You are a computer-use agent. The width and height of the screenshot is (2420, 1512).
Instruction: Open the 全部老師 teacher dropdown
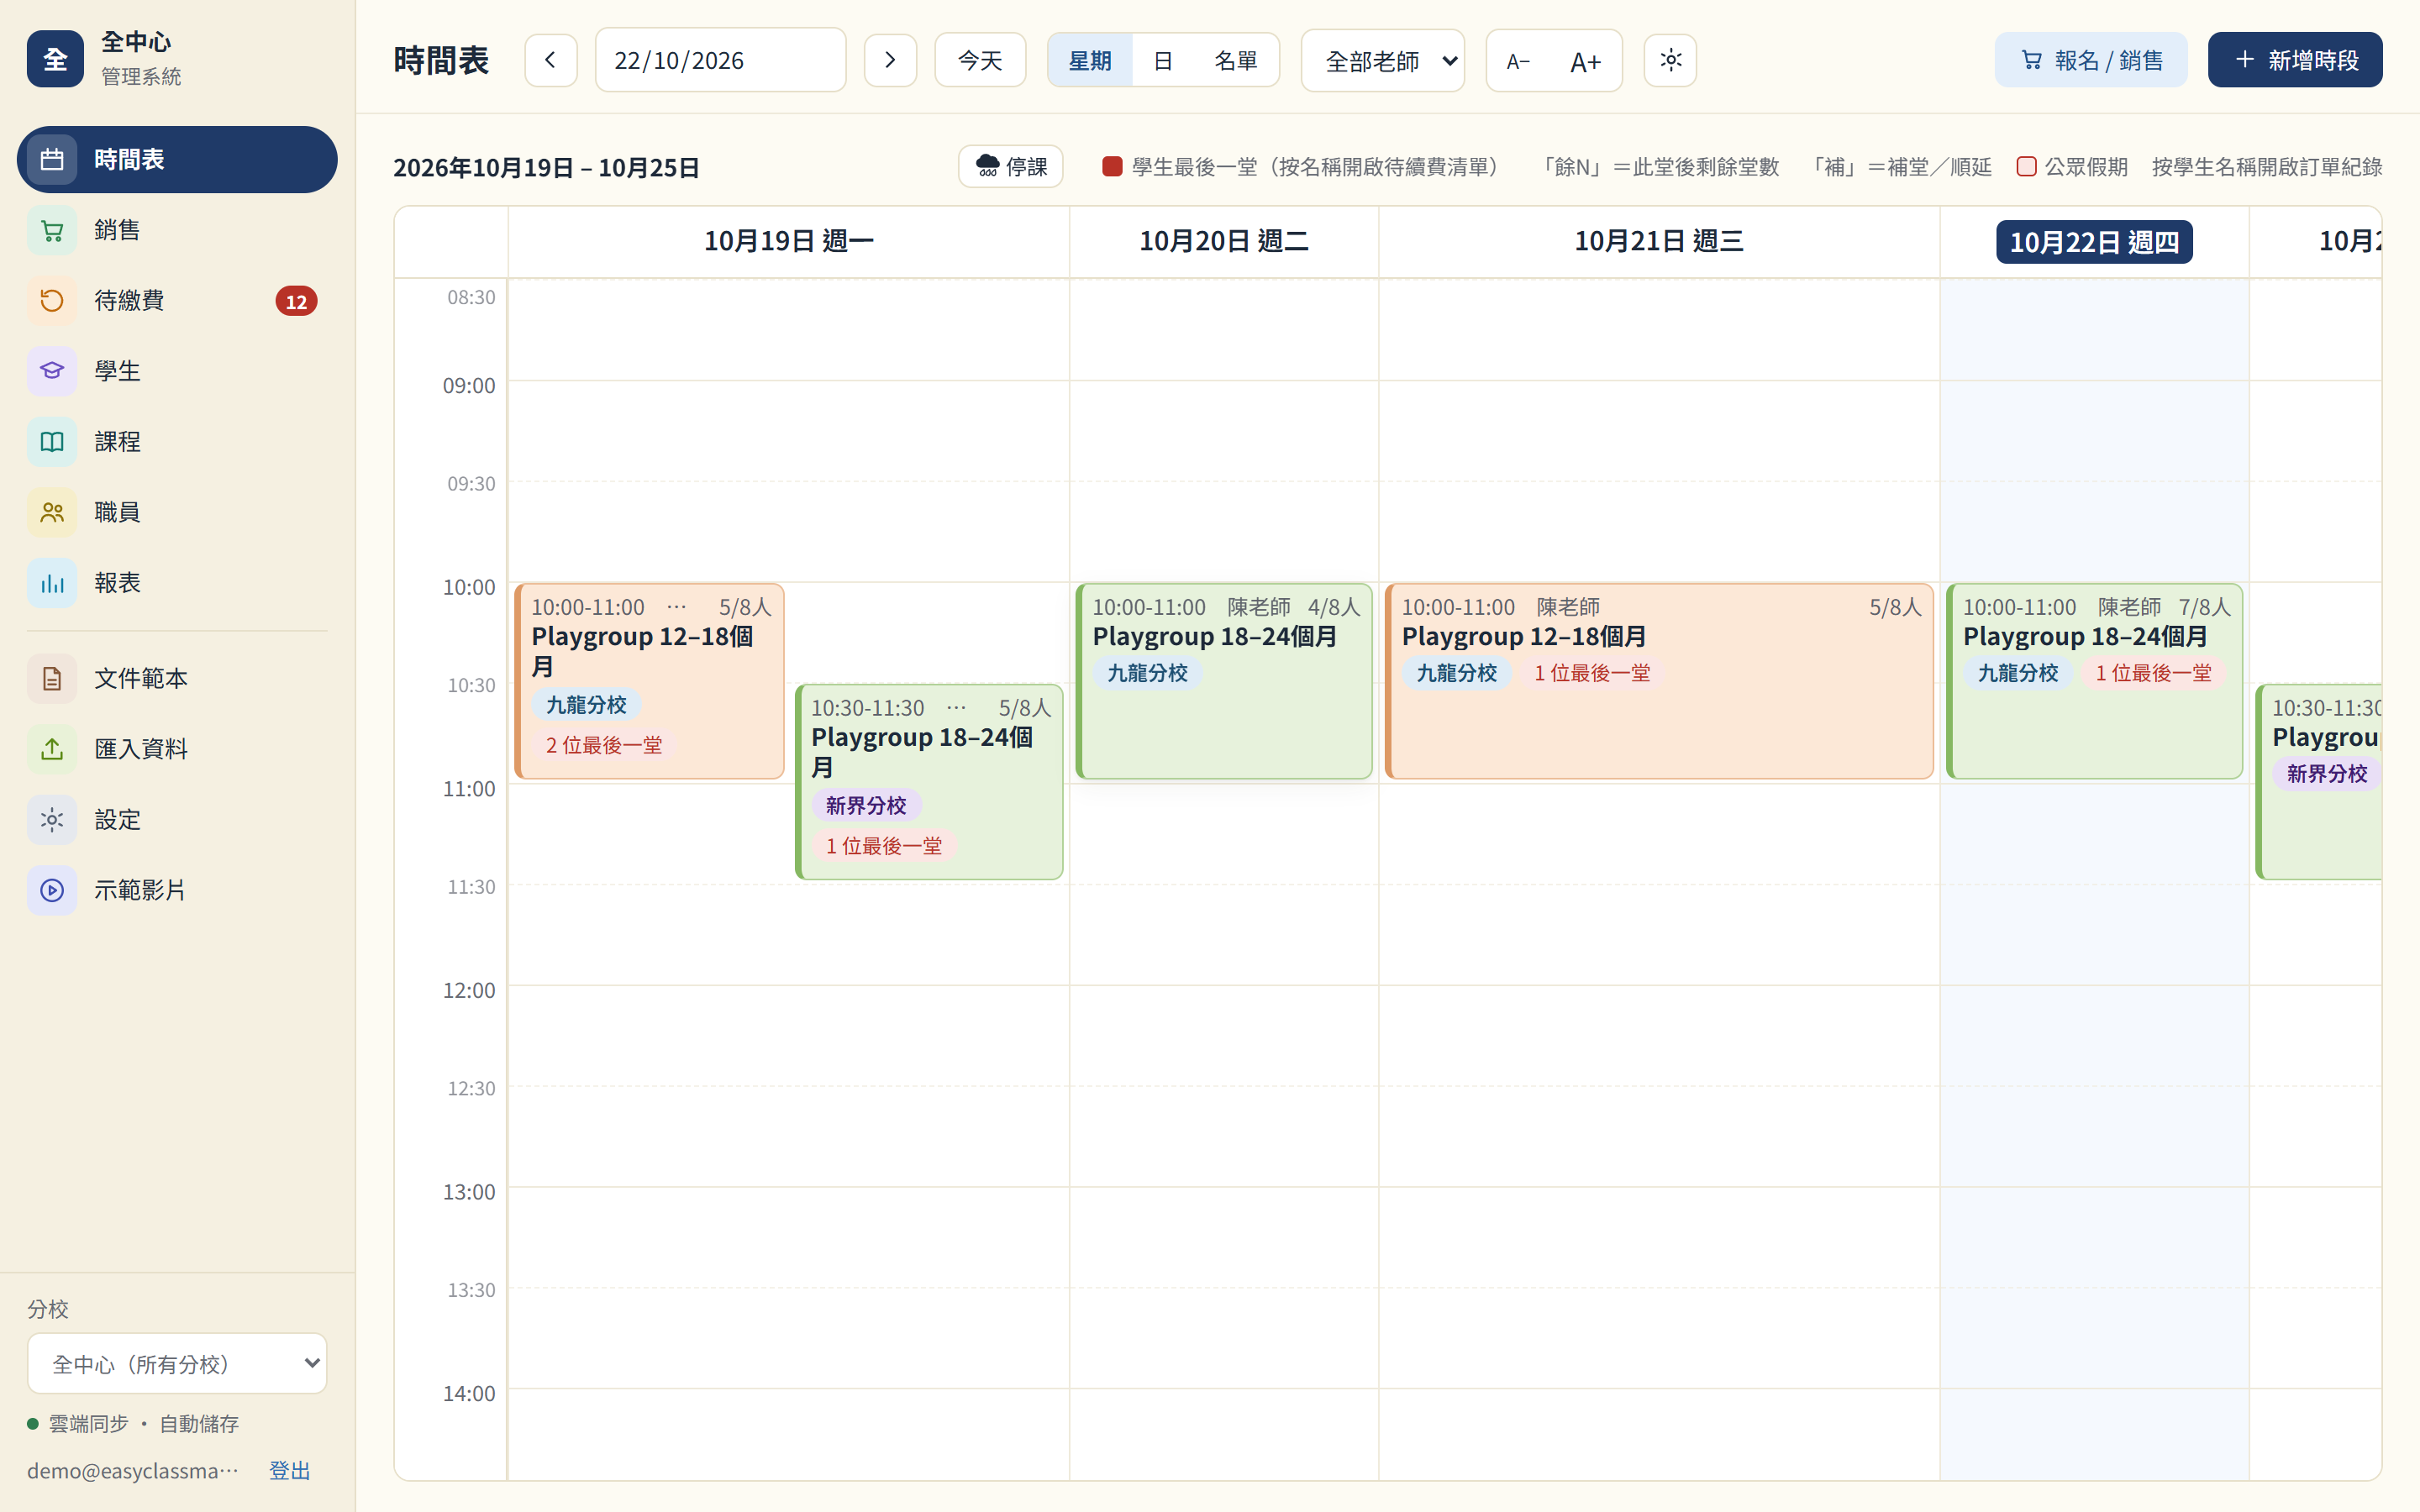point(1383,61)
